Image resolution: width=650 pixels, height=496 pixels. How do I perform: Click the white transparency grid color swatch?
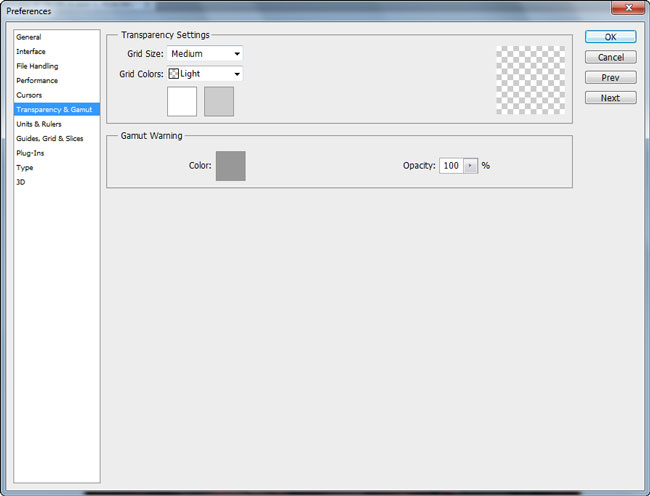click(x=182, y=101)
